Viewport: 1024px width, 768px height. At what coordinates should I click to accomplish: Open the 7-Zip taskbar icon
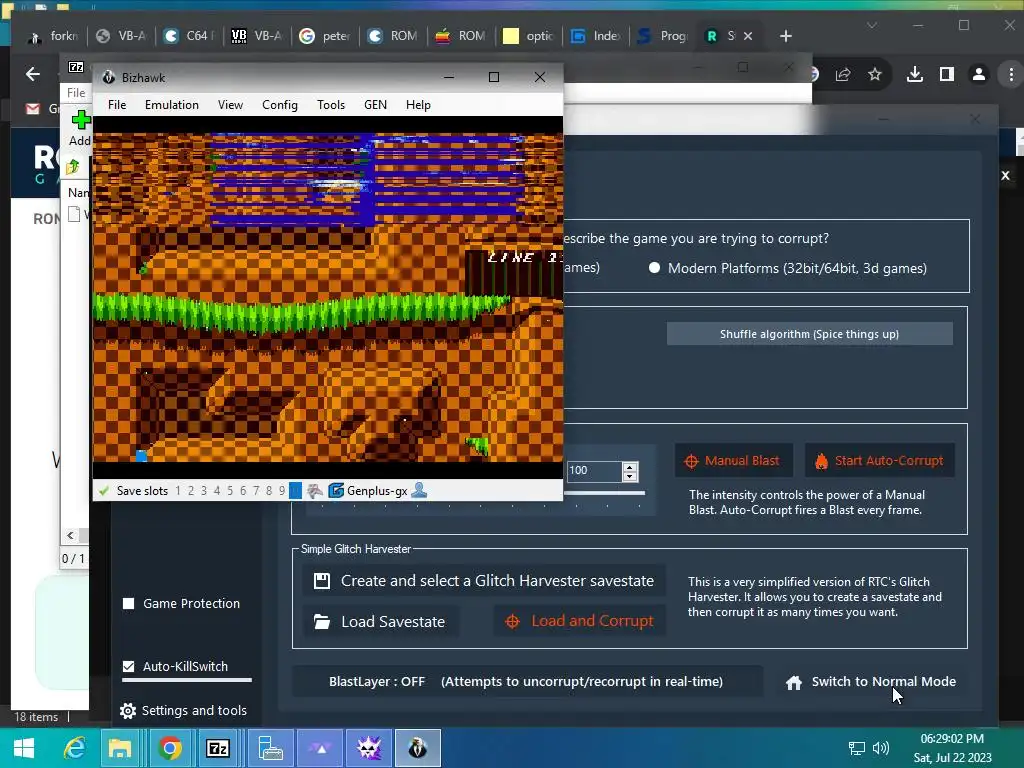click(x=217, y=748)
